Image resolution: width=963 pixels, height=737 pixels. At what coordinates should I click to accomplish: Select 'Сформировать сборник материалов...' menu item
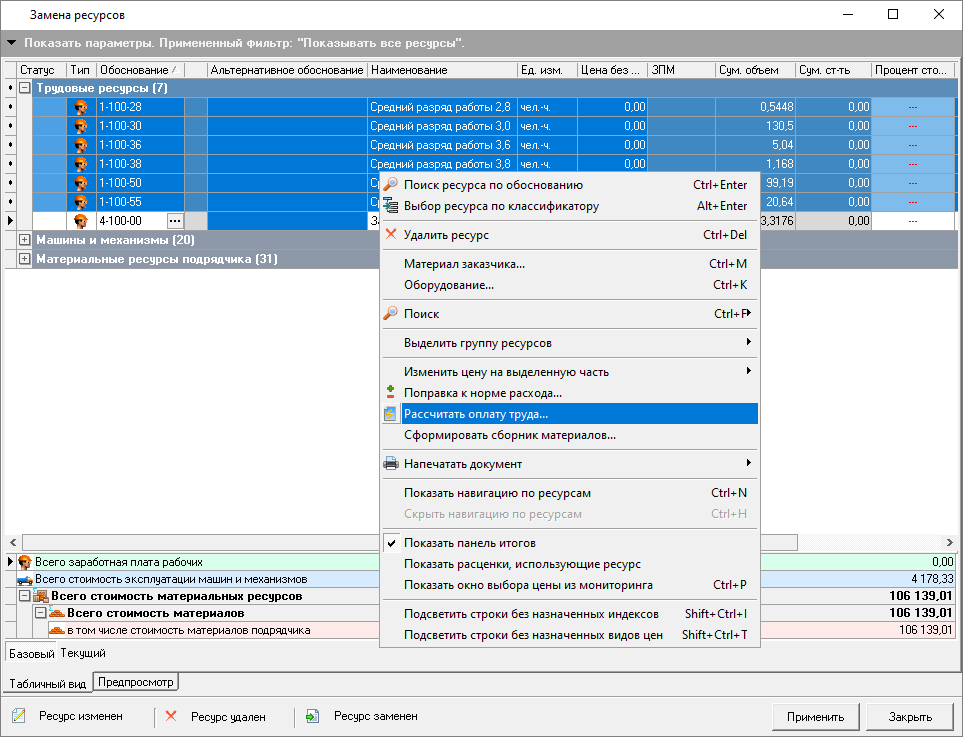tap(509, 435)
